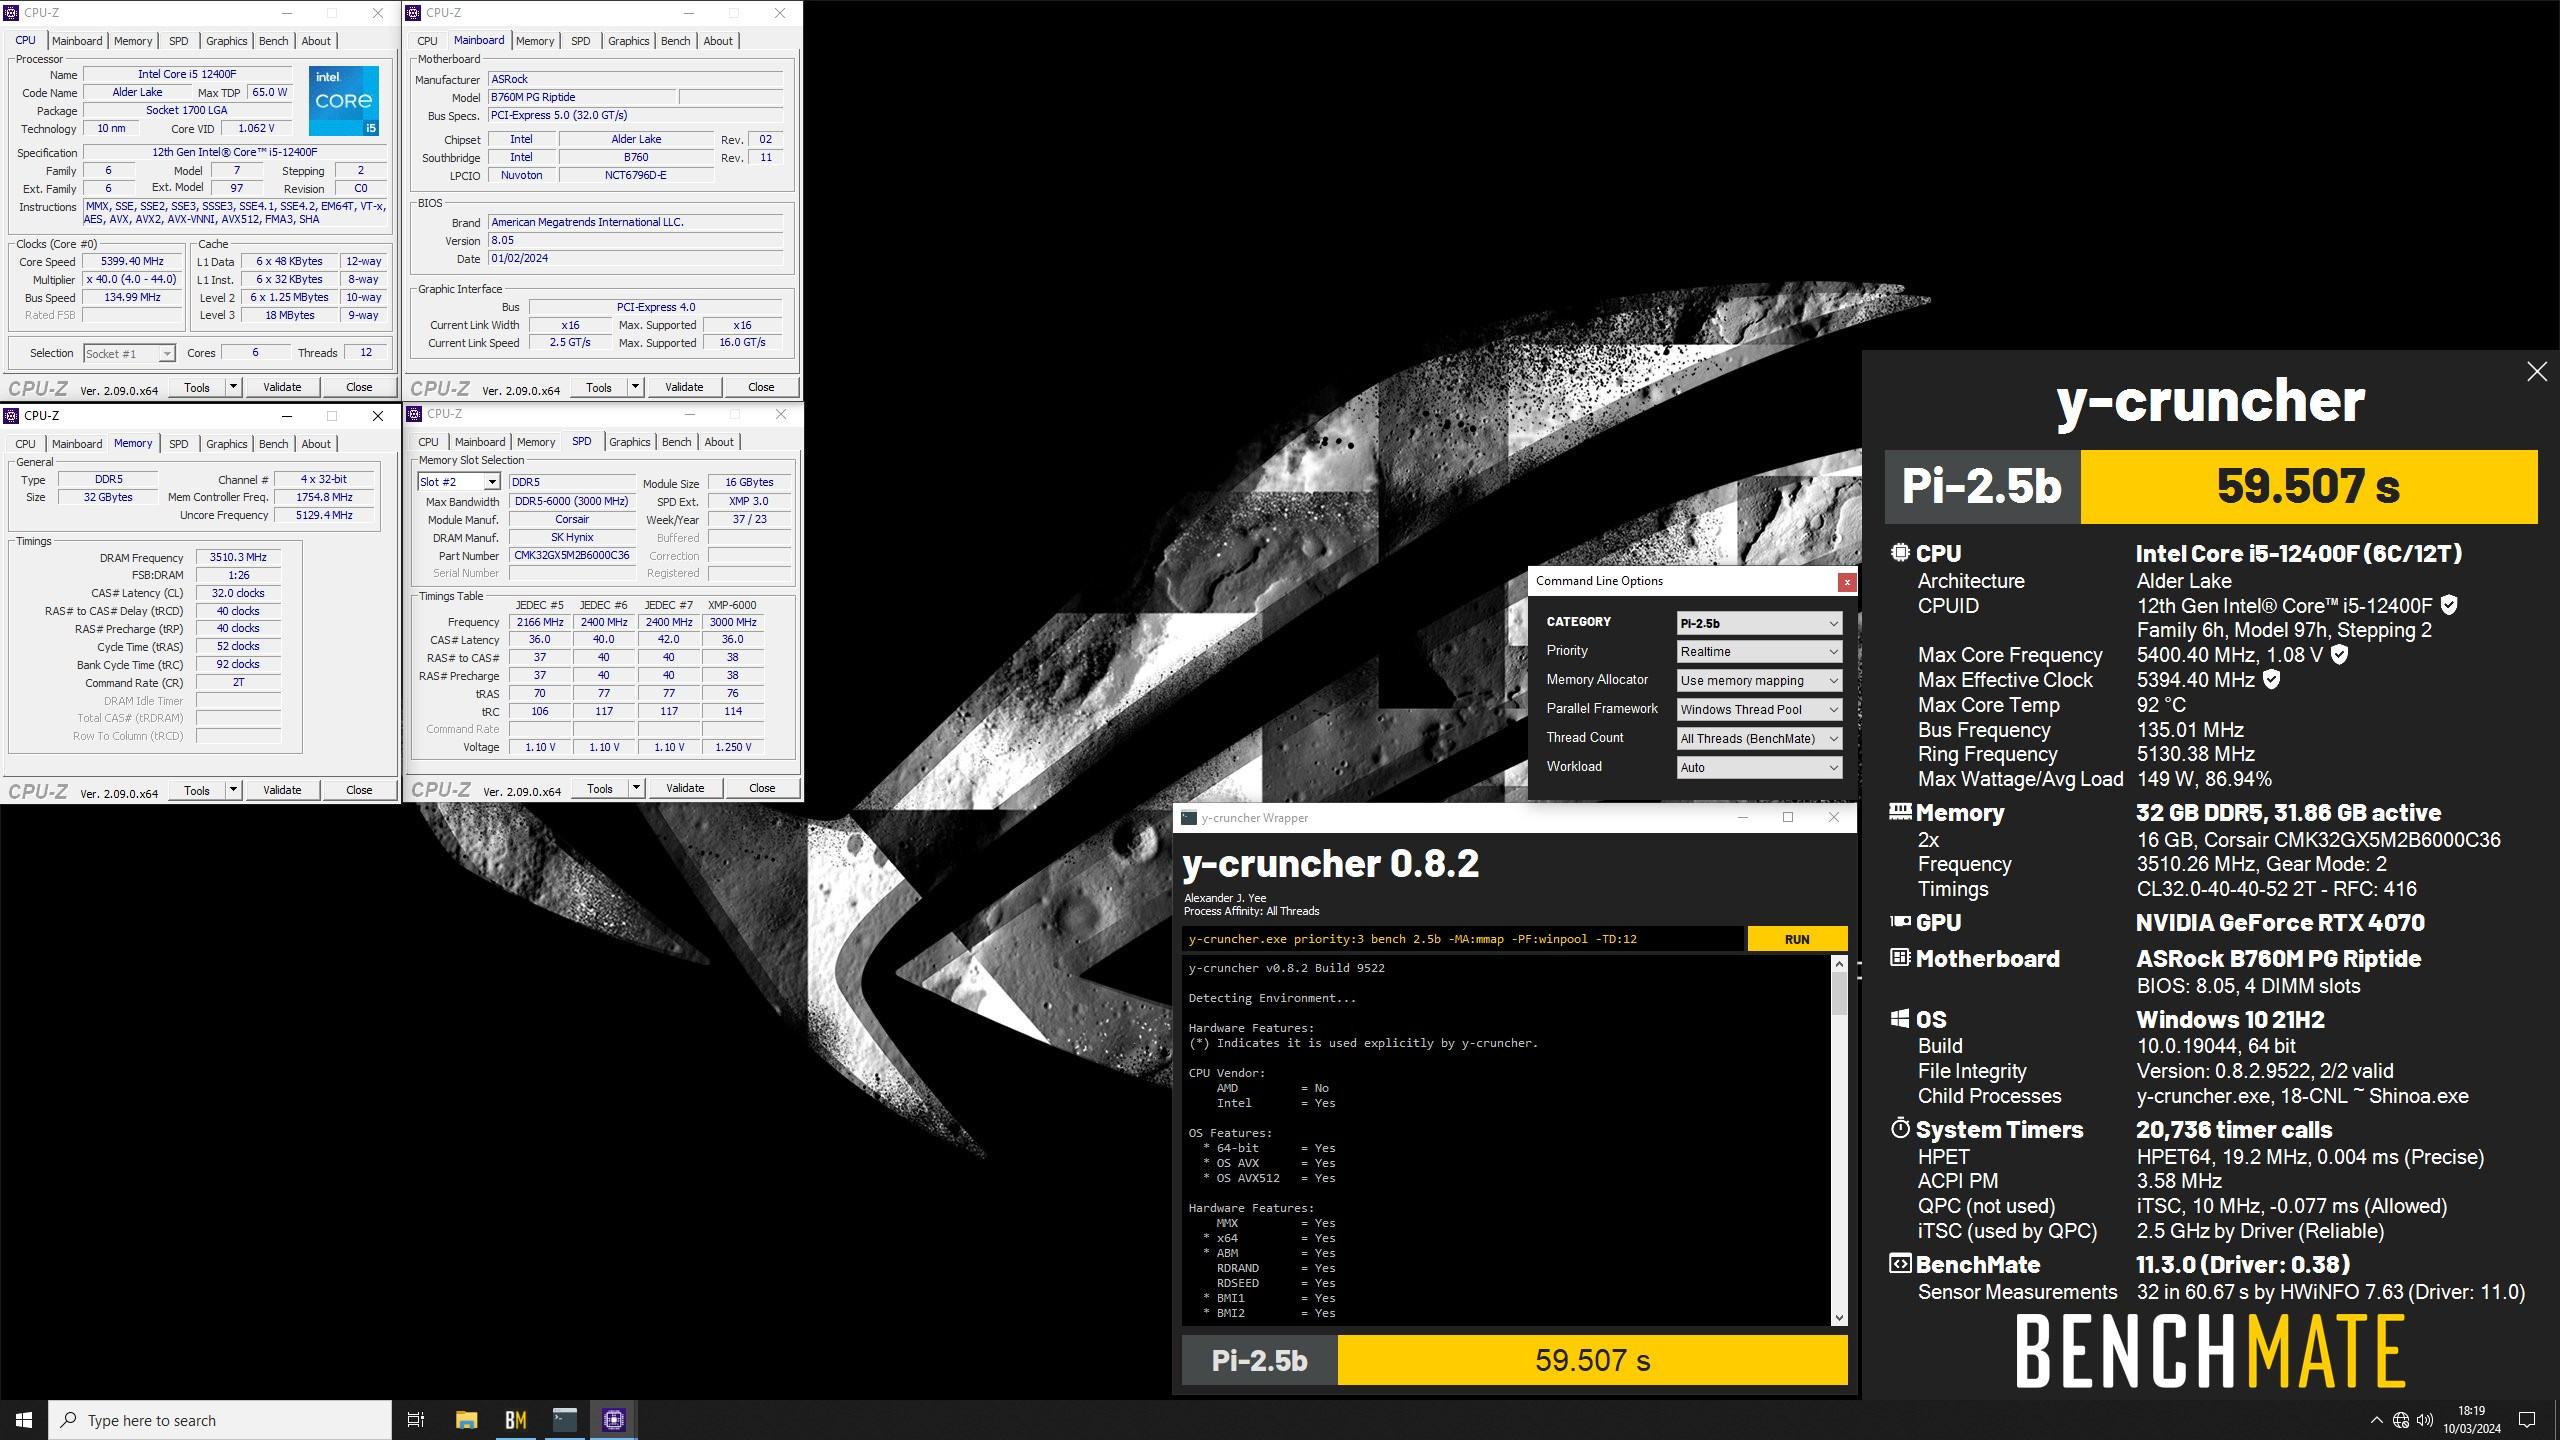Click Part Number CMK32GX5M2B6000C36 field

pyautogui.click(x=572, y=556)
